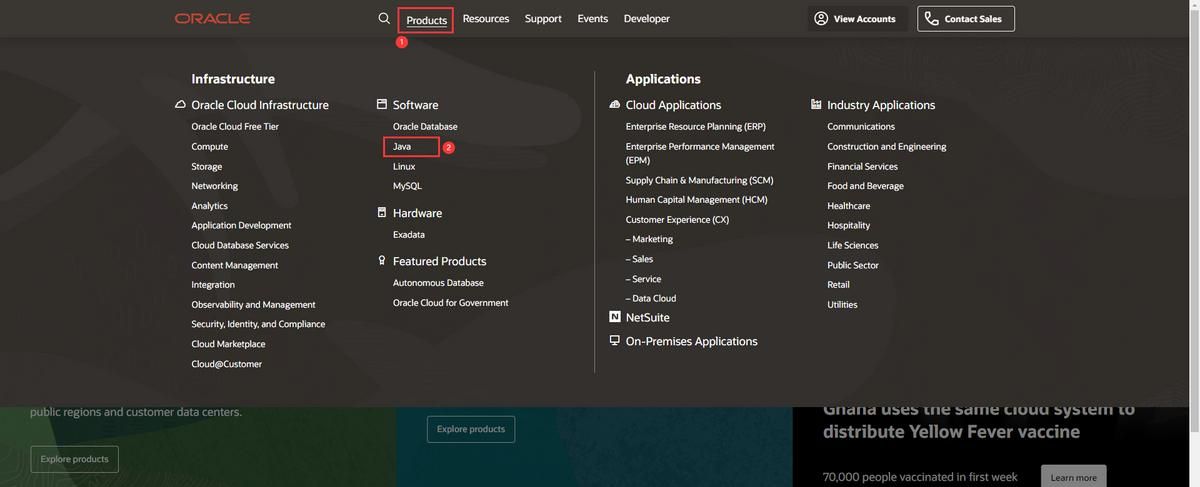Collapse the Products menu
The width and height of the screenshot is (1200, 487).
point(426,20)
